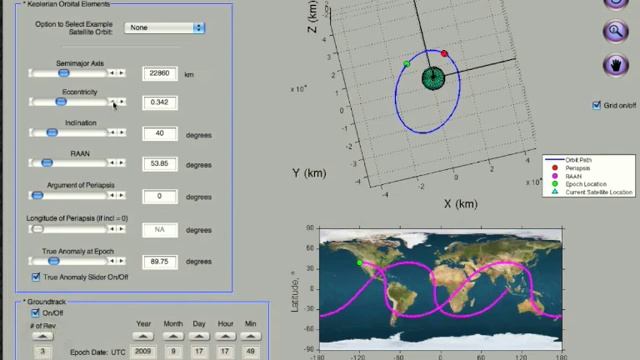Increment epoch Min up arrow

[x=250, y=336]
